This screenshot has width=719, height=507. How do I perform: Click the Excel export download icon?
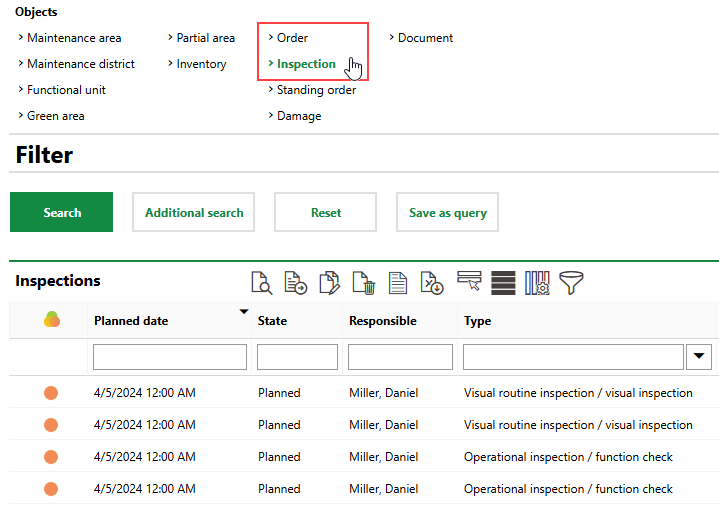(x=432, y=283)
